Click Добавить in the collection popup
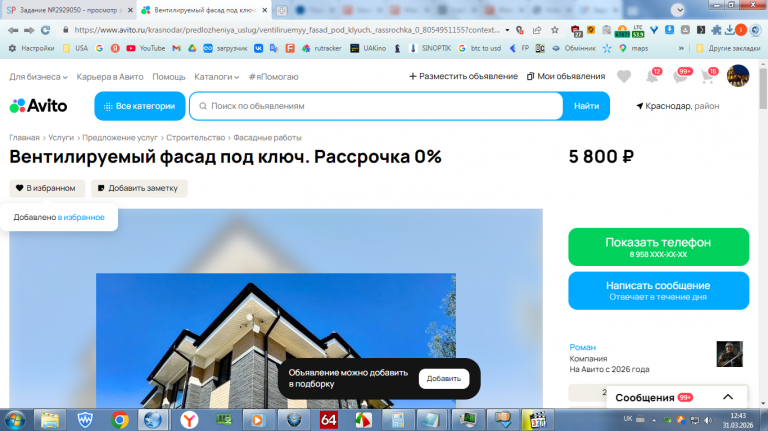Viewport: 768px width, 431px height. 444,379
